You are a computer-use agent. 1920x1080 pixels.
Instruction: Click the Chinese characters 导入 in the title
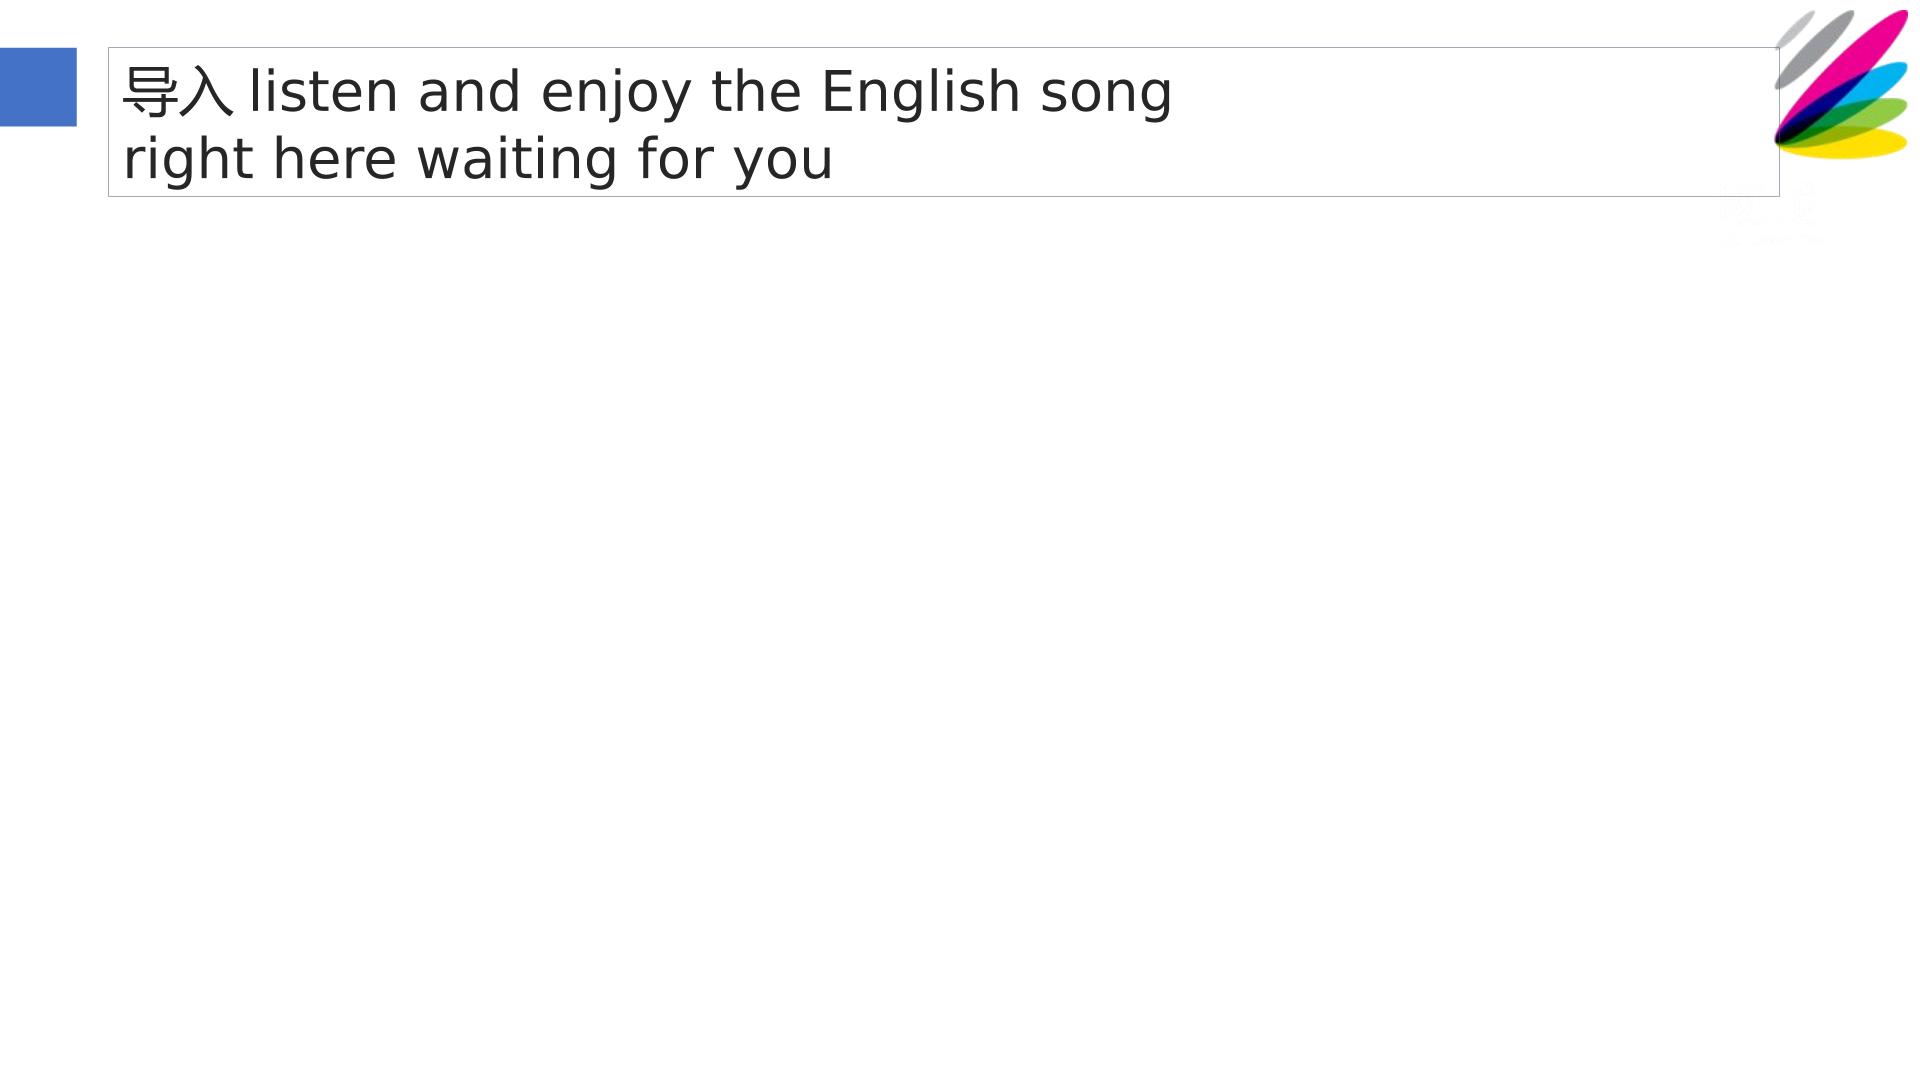[x=178, y=92]
